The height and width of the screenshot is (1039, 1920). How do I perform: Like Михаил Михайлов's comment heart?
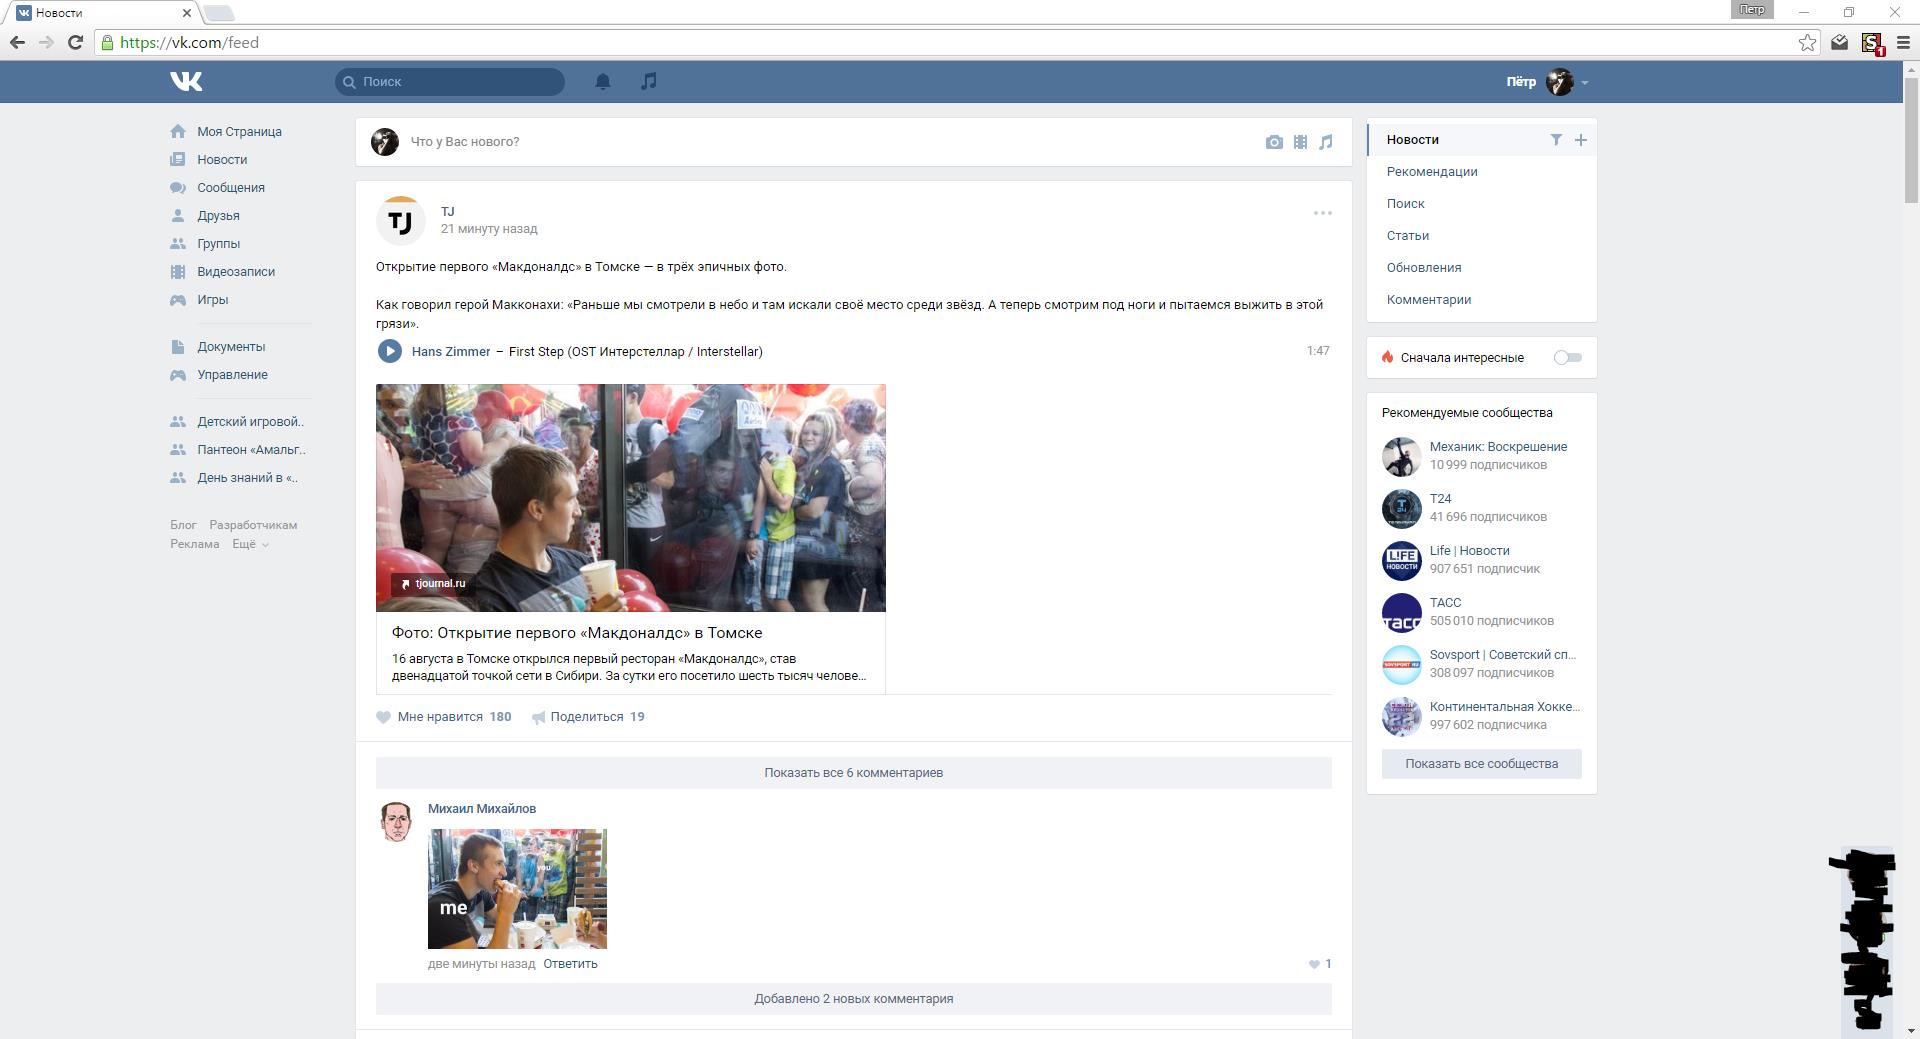[x=1314, y=964]
